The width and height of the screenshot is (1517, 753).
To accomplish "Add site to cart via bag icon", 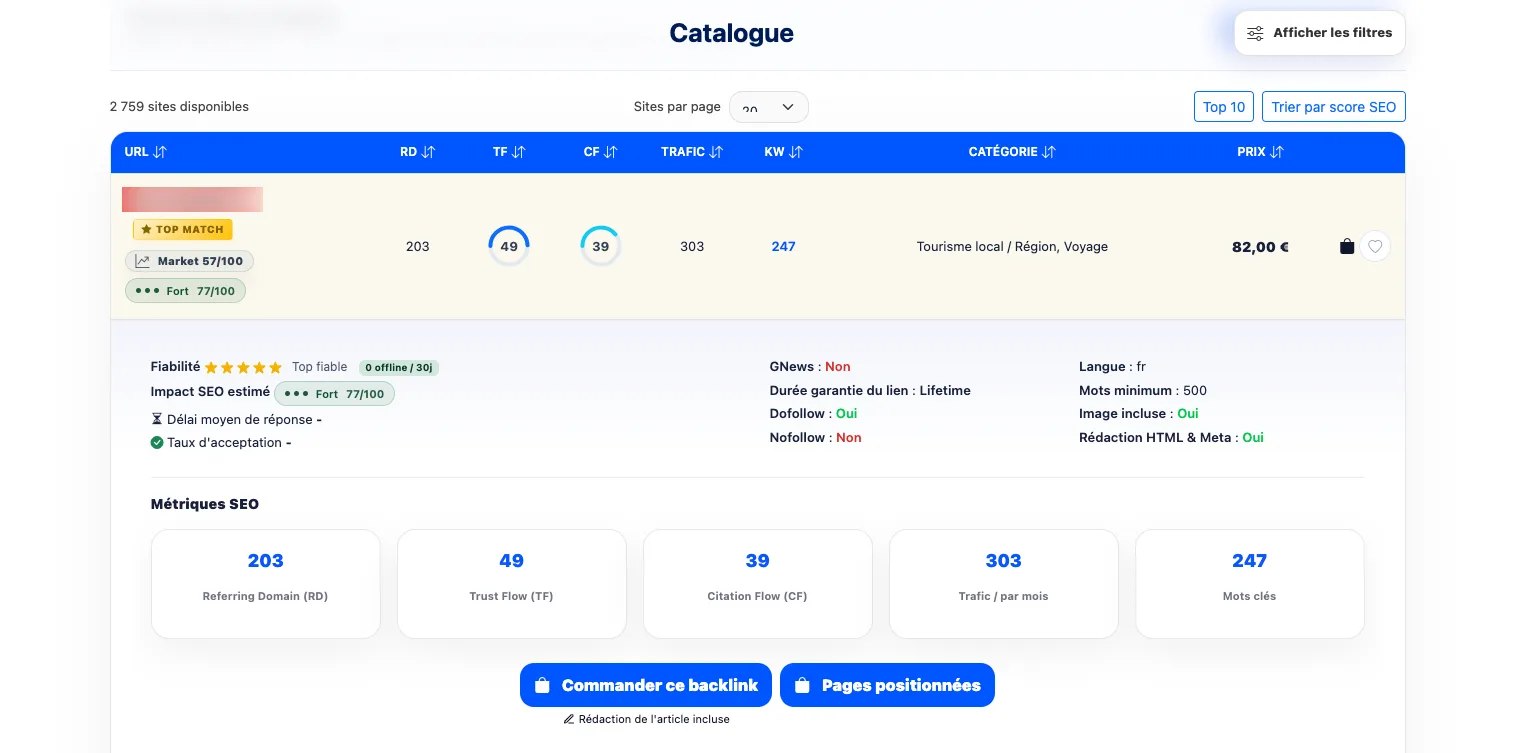I will click(x=1347, y=246).
